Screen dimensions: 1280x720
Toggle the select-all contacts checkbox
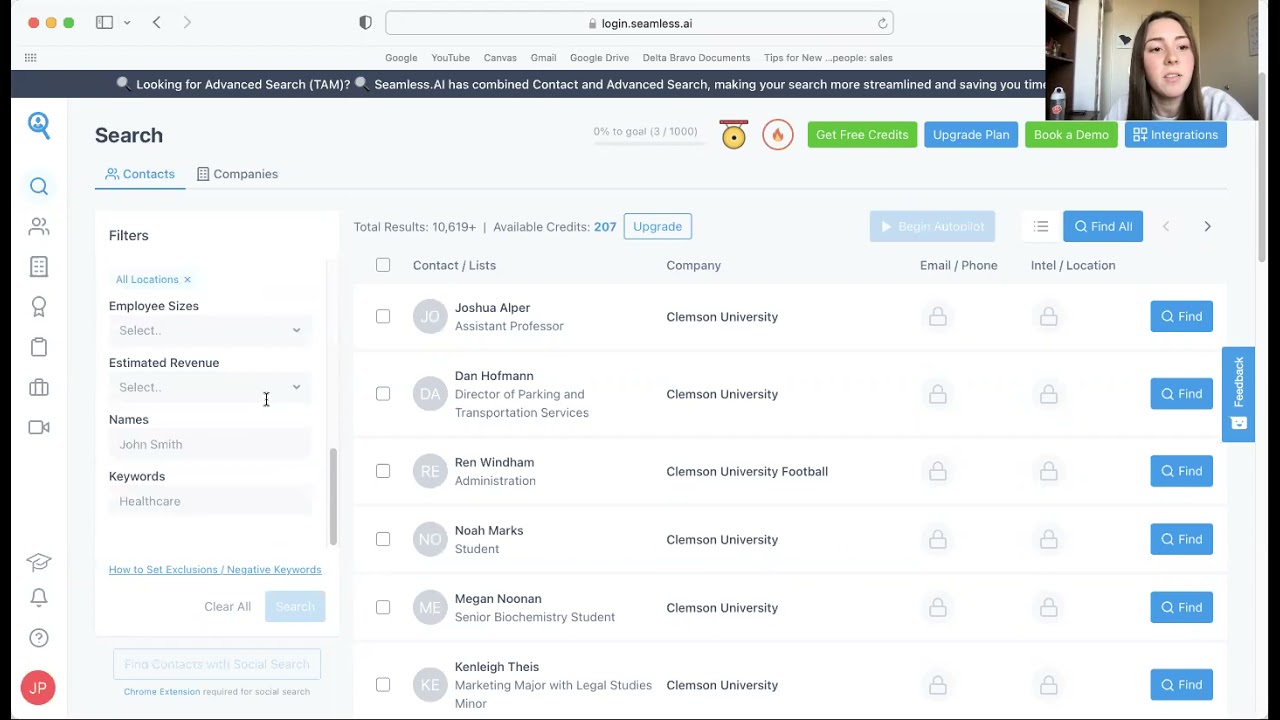[383, 265]
